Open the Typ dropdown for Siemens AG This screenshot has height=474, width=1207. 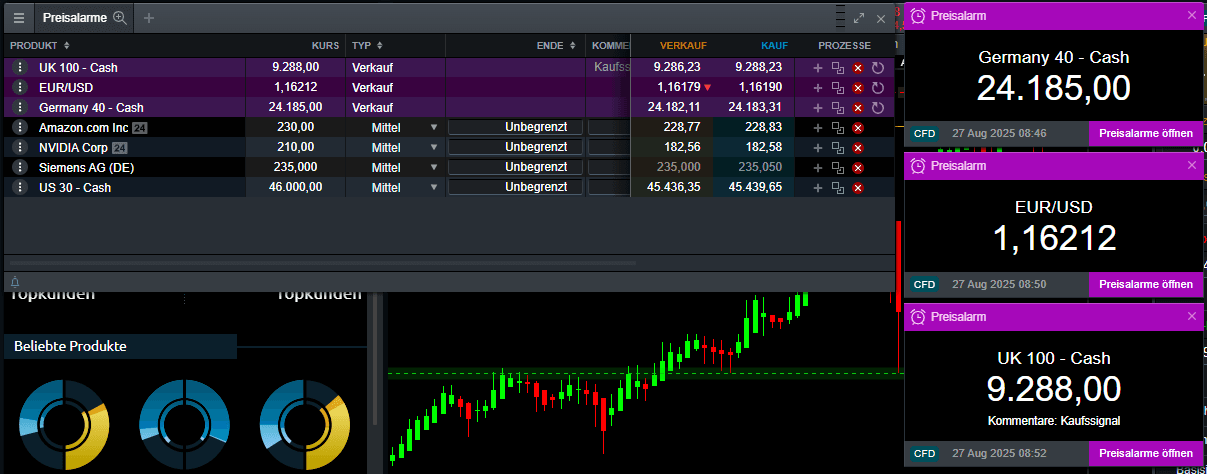(433, 167)
